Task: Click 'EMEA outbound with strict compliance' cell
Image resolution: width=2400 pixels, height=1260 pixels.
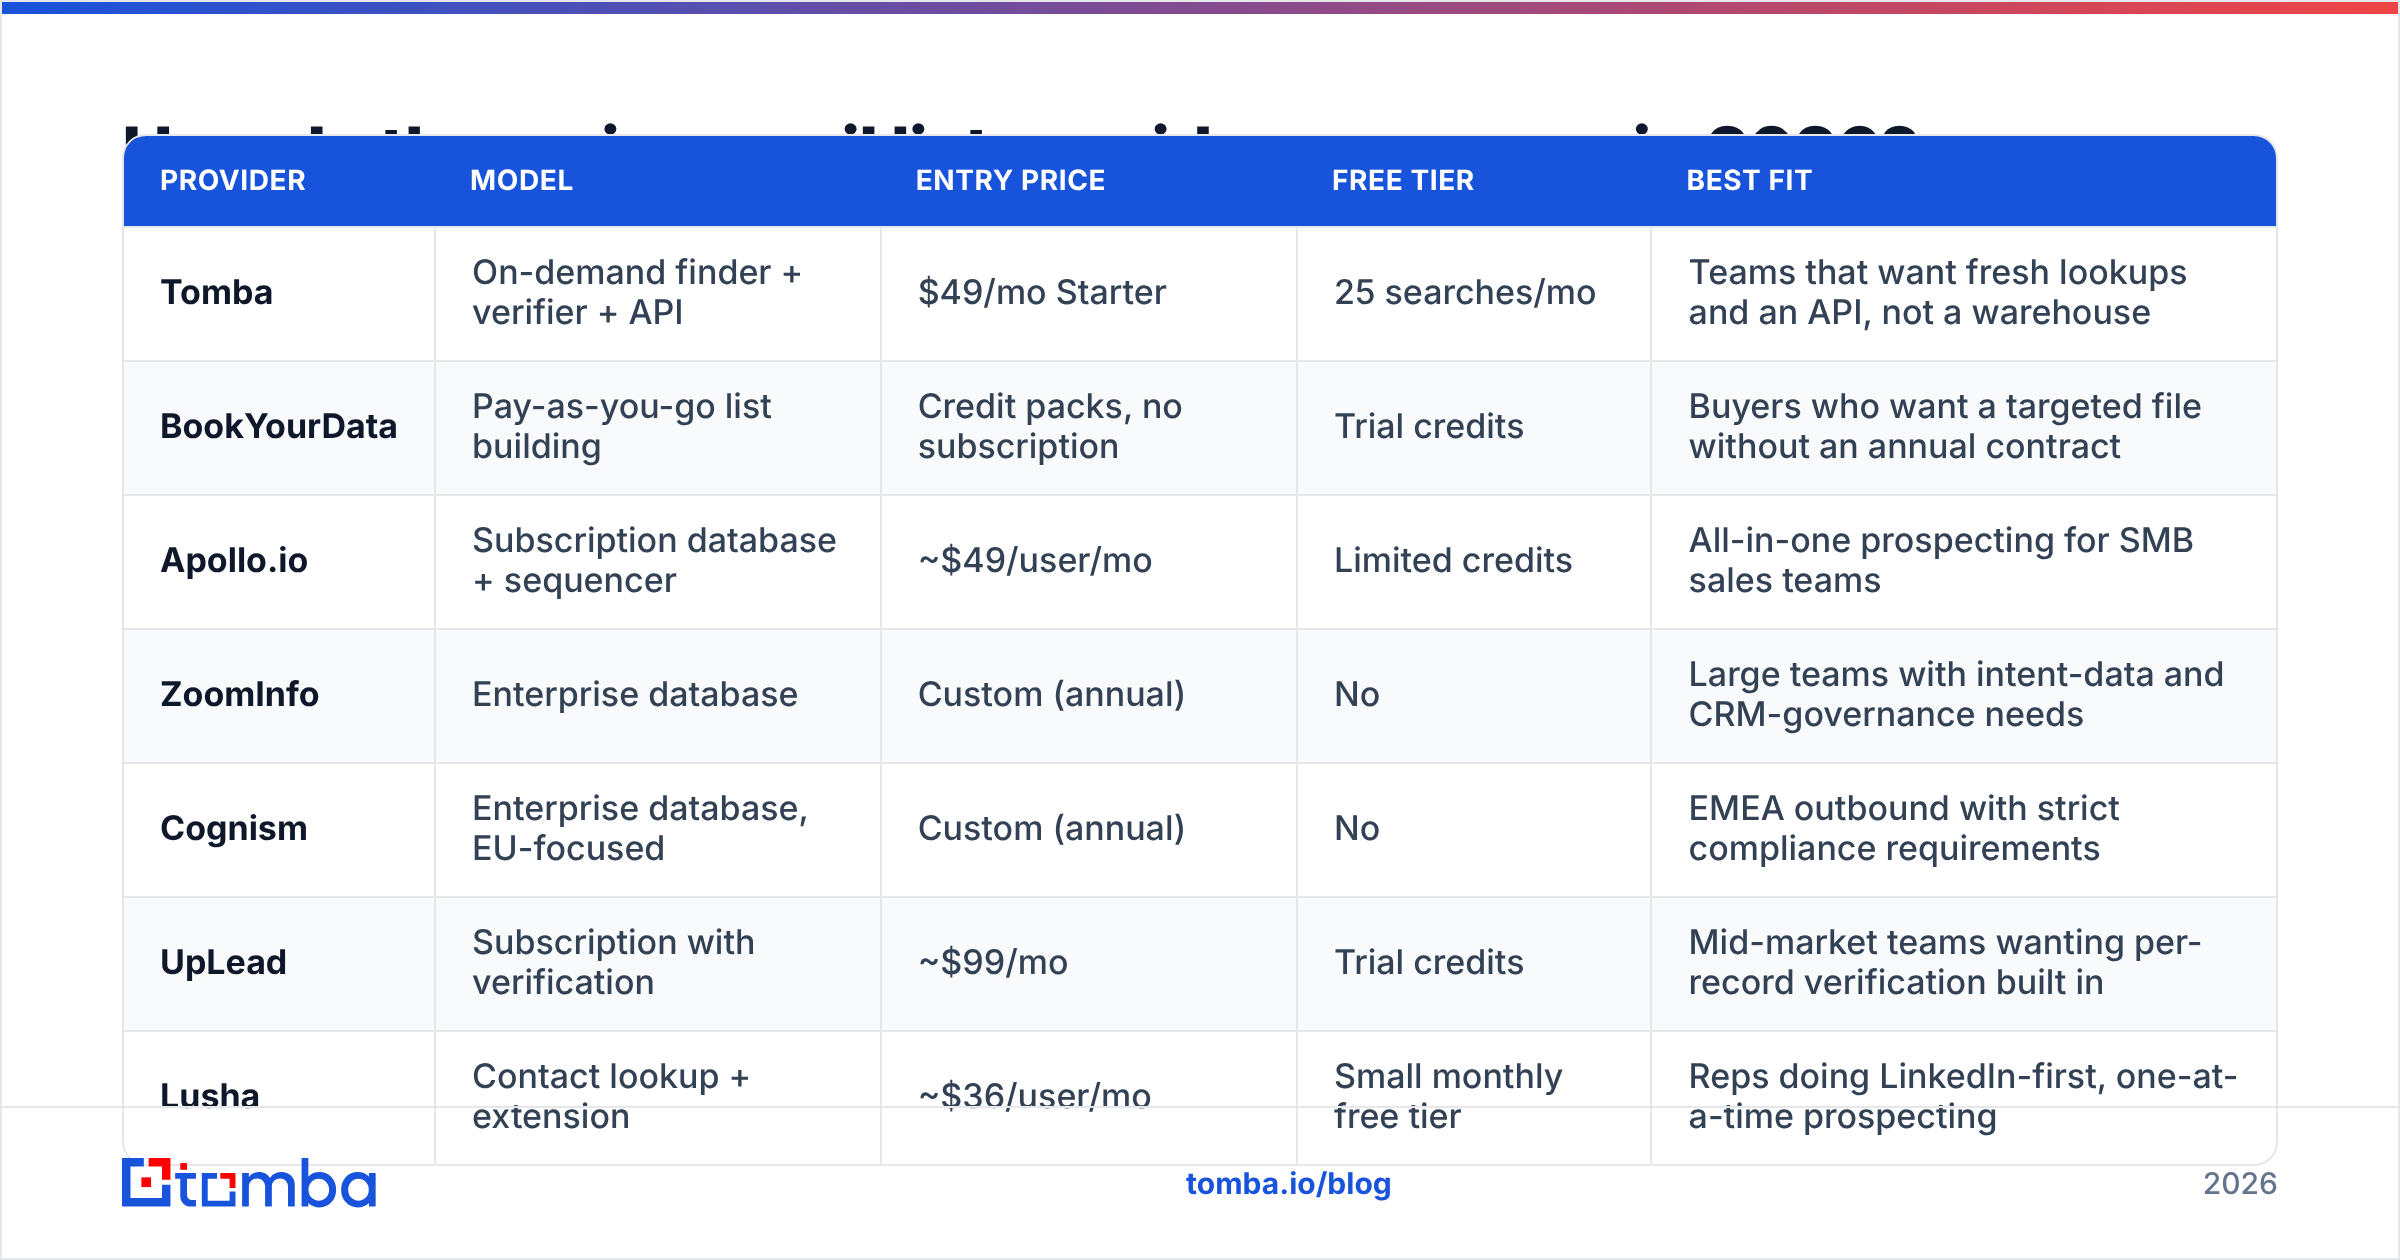Action: tap(1964, 829)
